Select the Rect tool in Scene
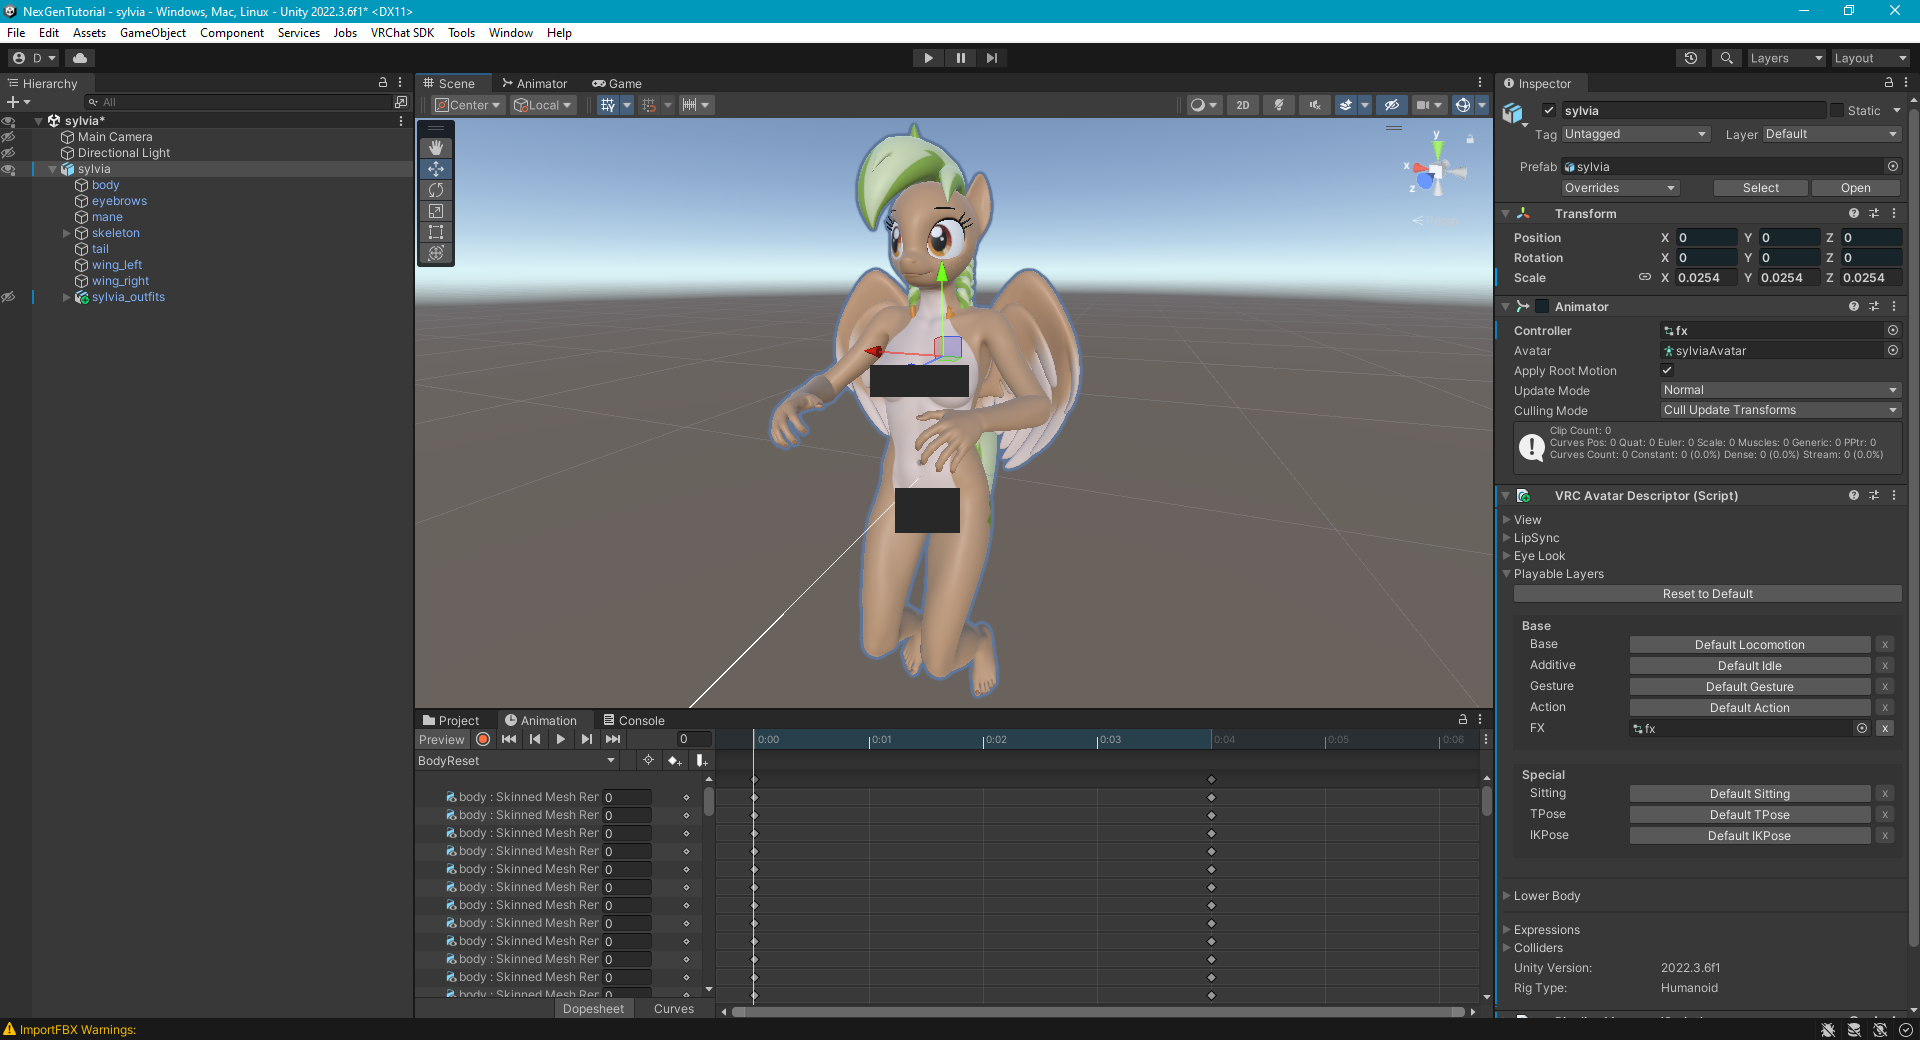The width and height of the screenshot is (1920, 1040). [x=436, y=232]
